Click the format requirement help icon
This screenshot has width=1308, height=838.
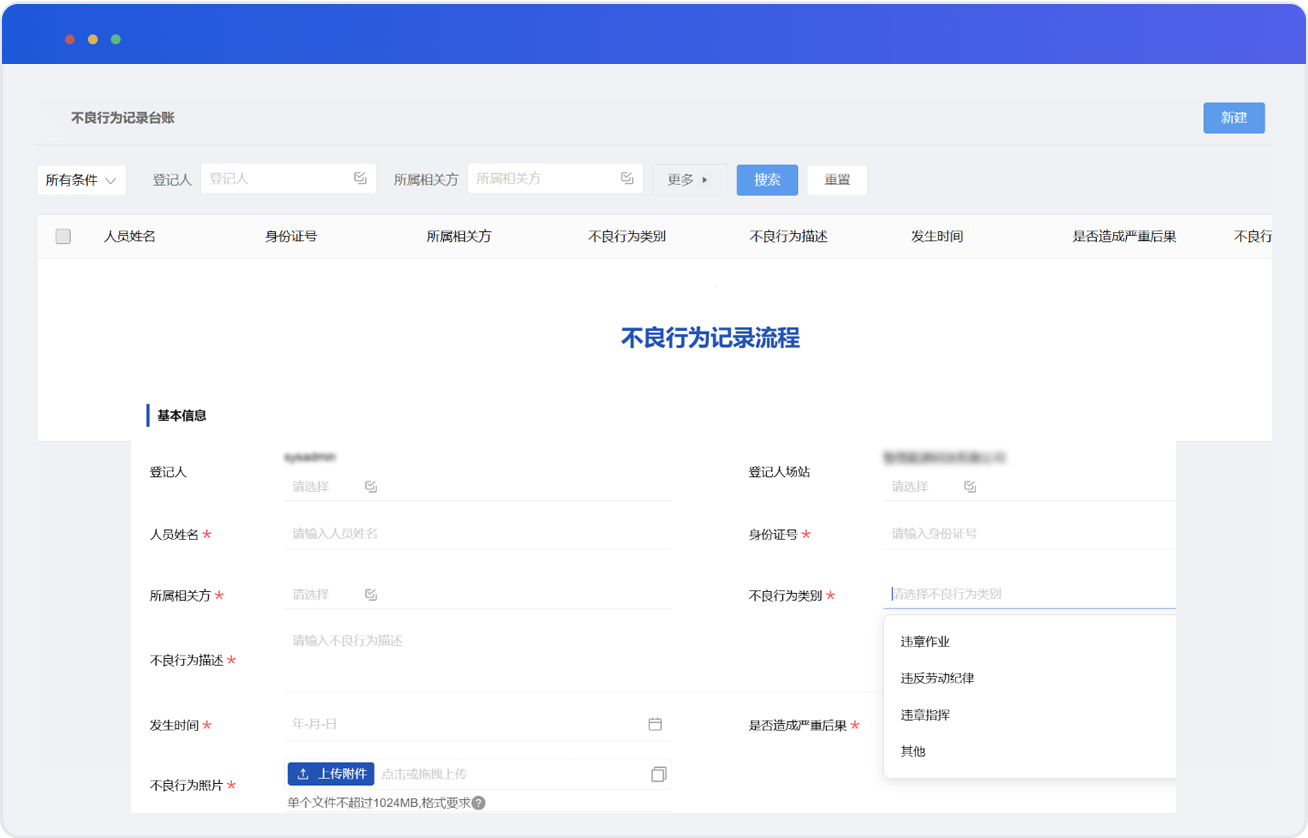[479, 803]
